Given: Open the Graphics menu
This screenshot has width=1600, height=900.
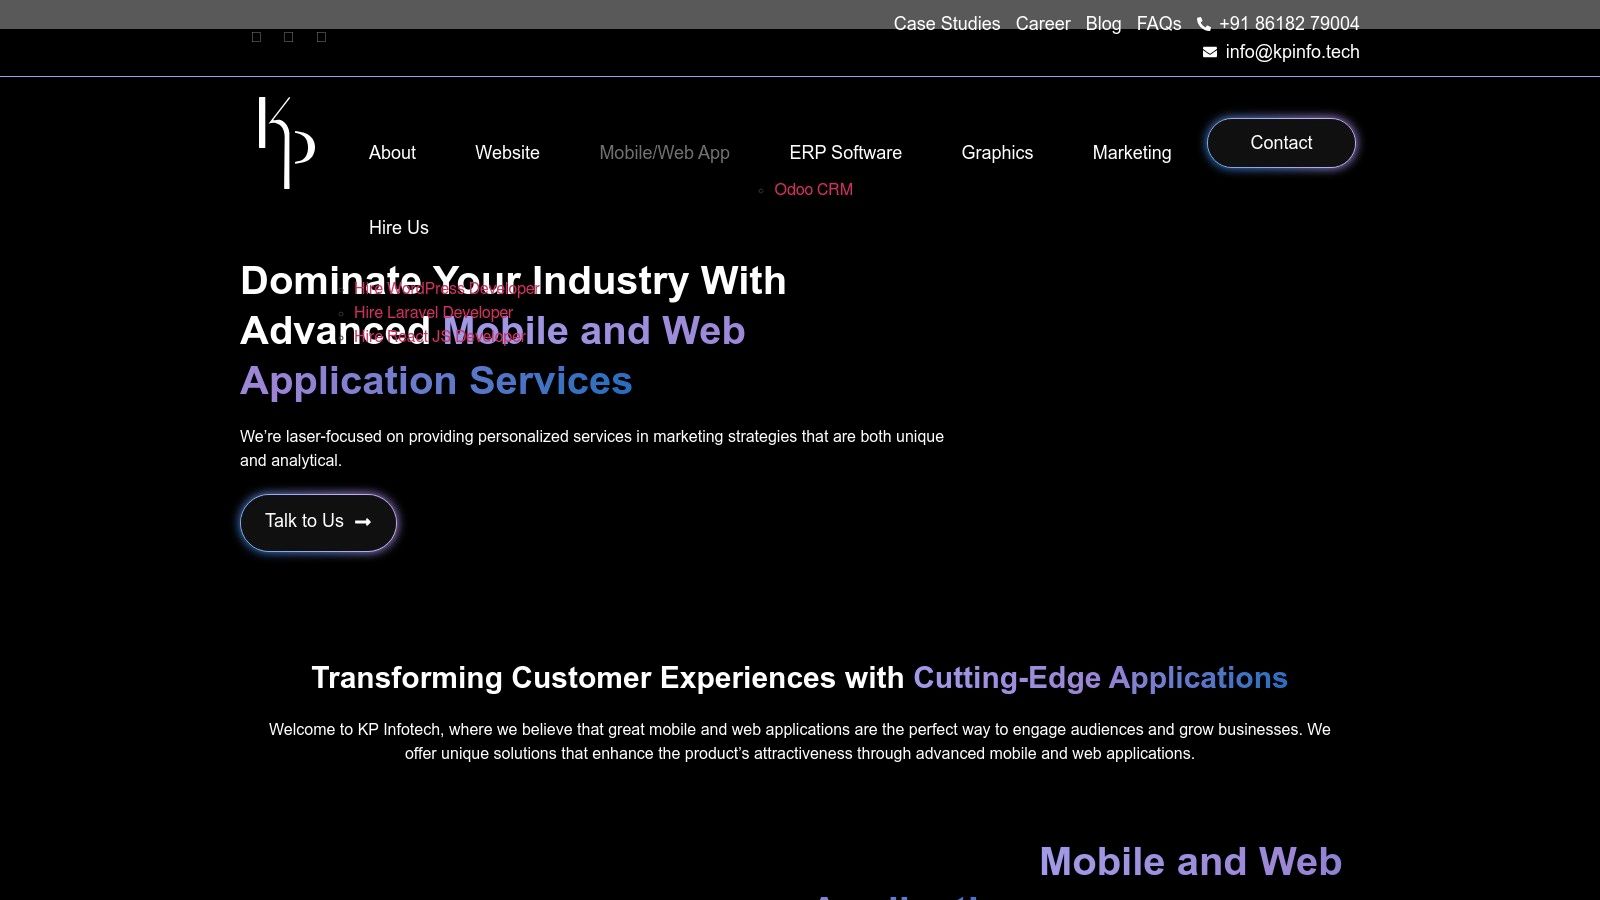Looking at the screenshot, I should pos(997,153).
